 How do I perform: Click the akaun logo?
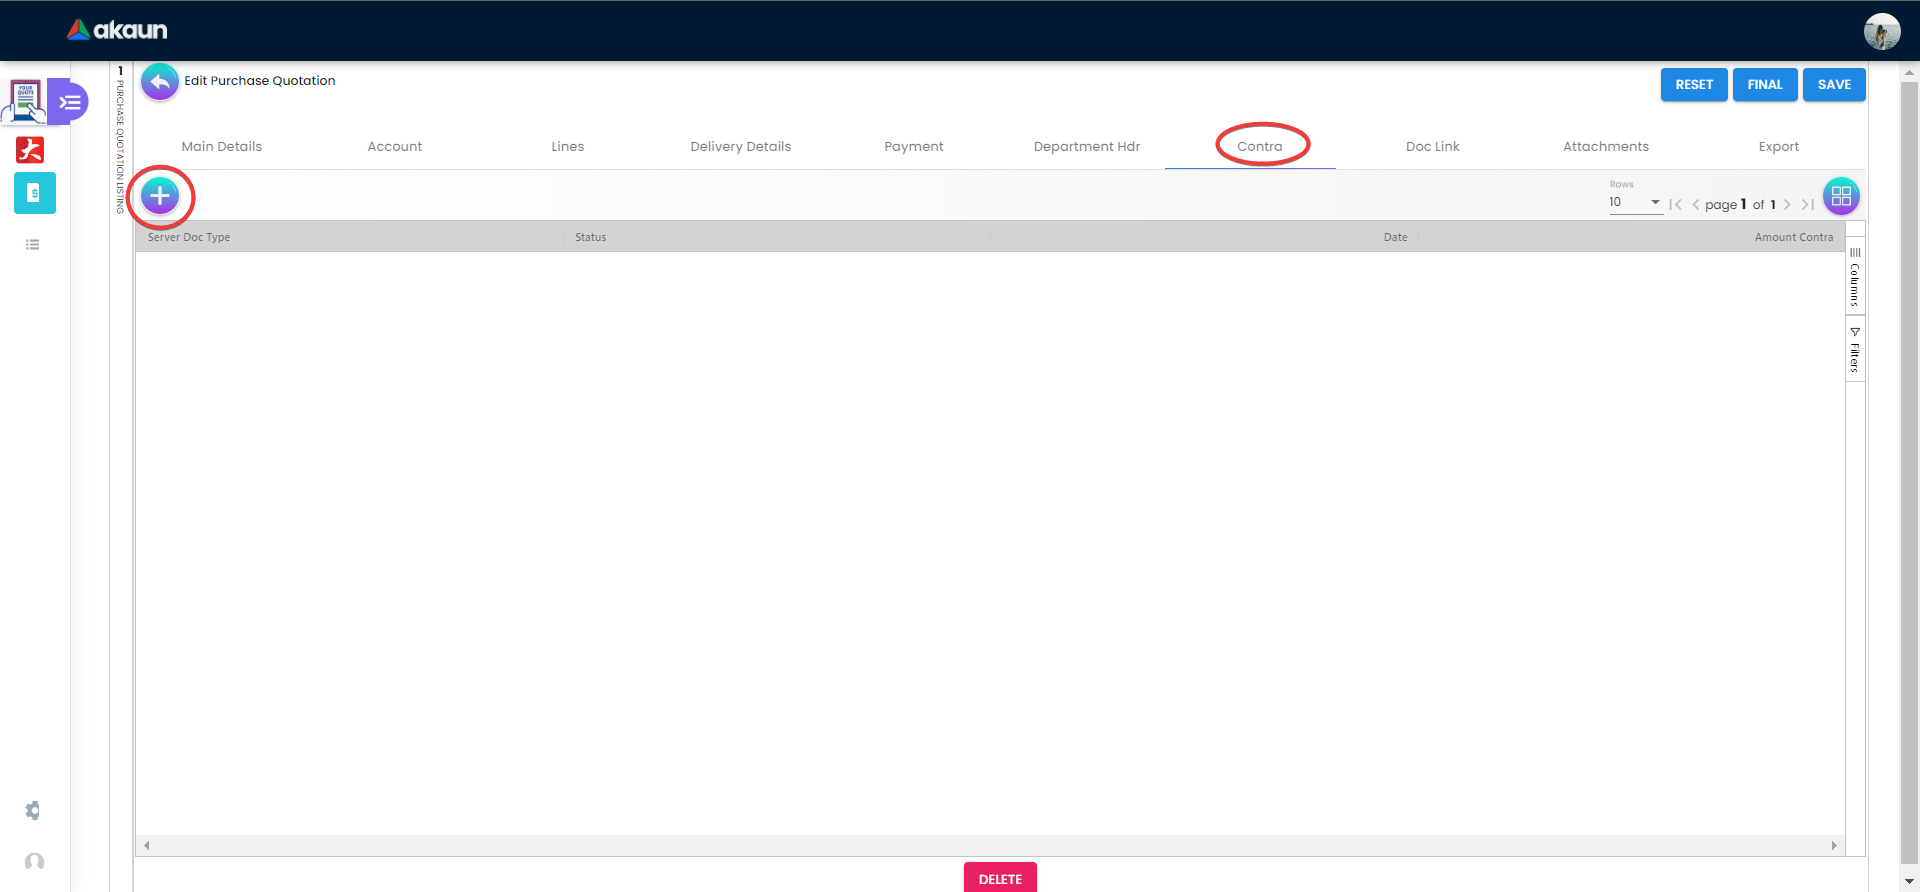117,30
